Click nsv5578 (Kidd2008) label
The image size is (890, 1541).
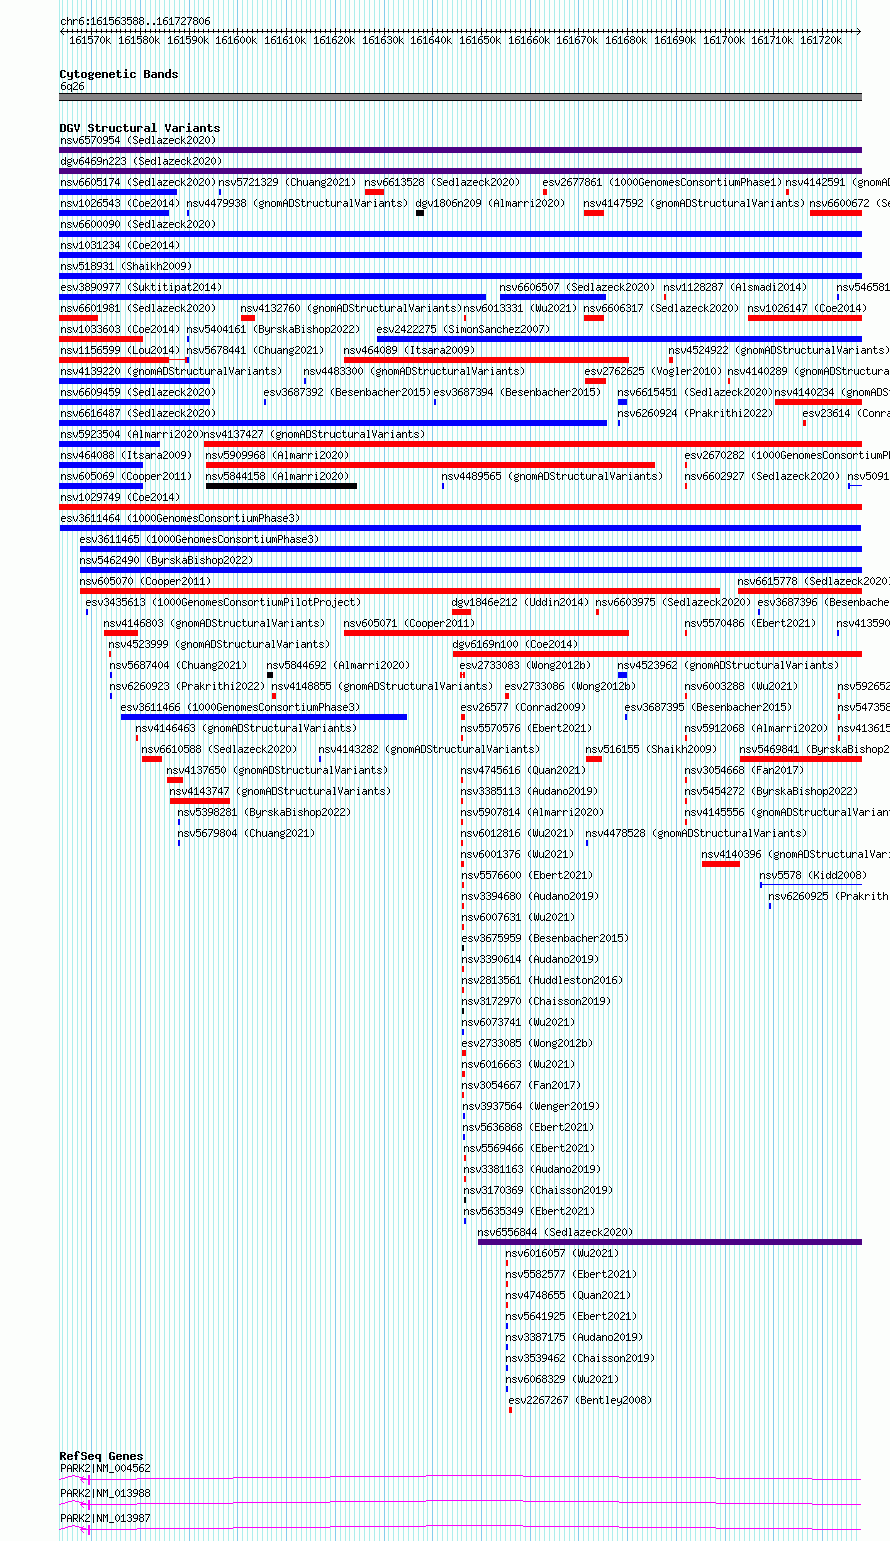coord(813,875)
